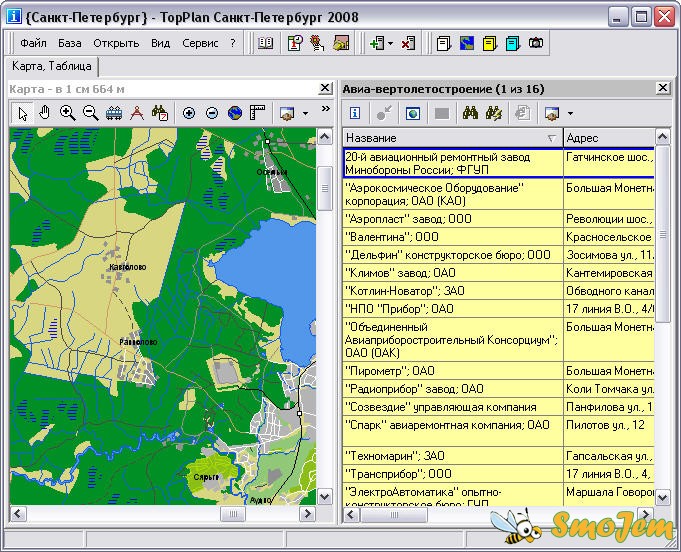Select the zoom in magnifier tool
Image resolution: width=681 pixels, height=552 pixels.
click(67, 113)
